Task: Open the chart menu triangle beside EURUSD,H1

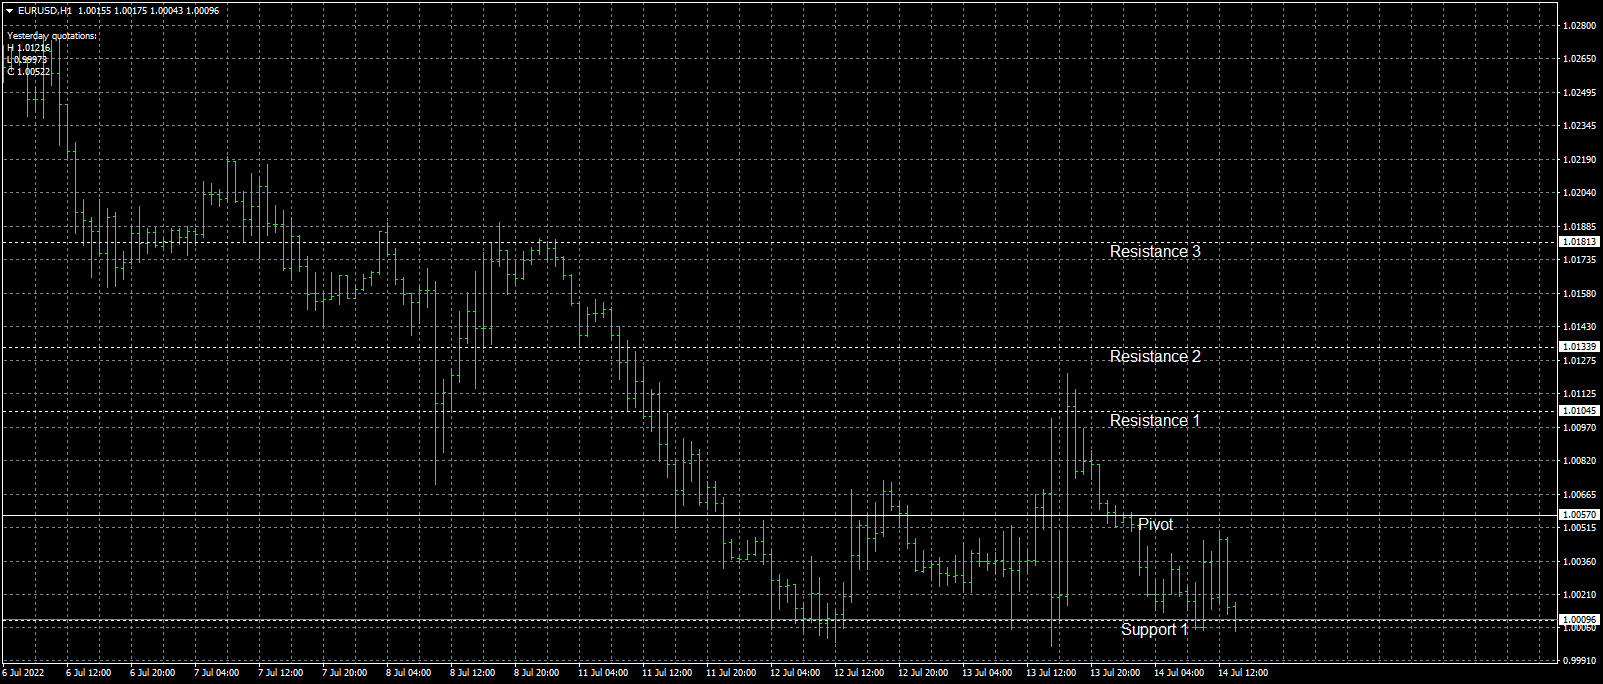Action: (9, 10)
